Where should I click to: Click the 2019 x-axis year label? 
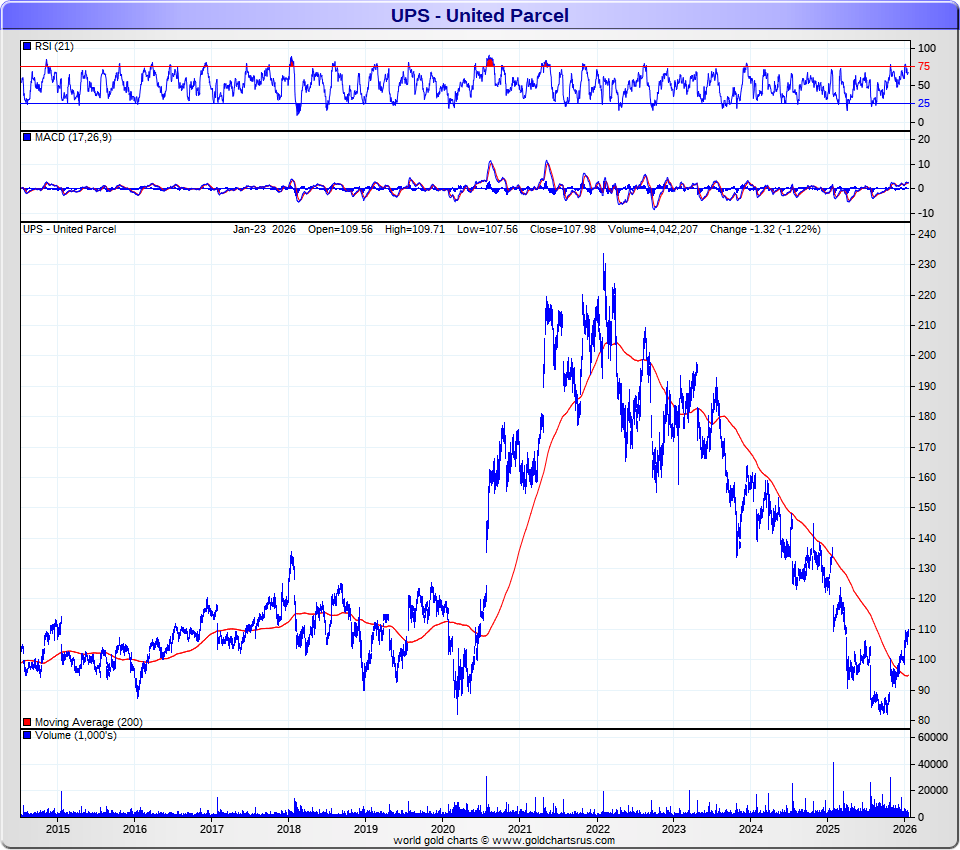[x=366, y=829]
